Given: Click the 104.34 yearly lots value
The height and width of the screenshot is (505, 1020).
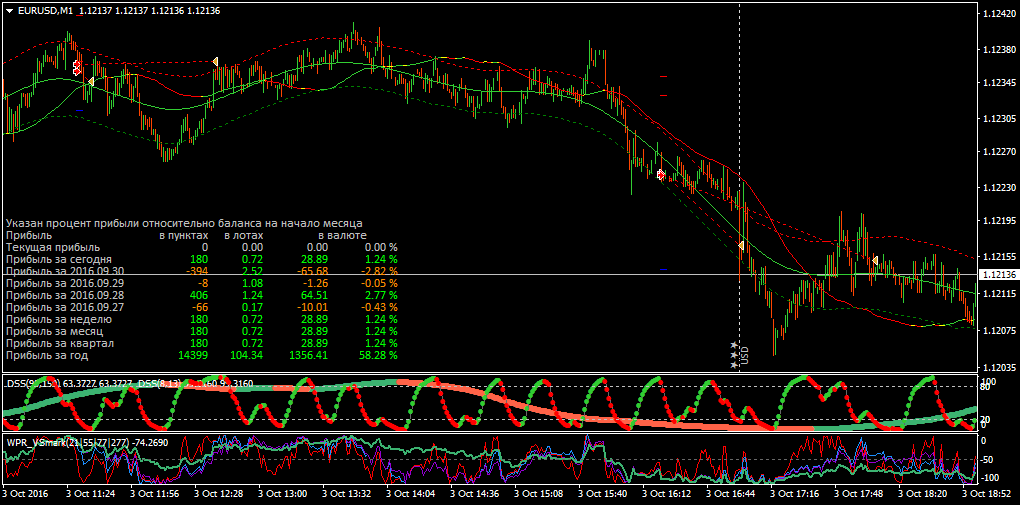Looking at the screenshot, I should coord(247,355).
